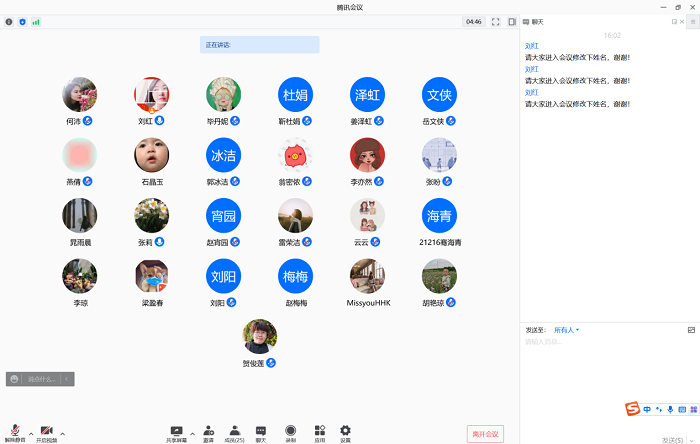Open the Apps (应用) icon
The height and width of the screenshot is (444, 700).
[319, 431]
